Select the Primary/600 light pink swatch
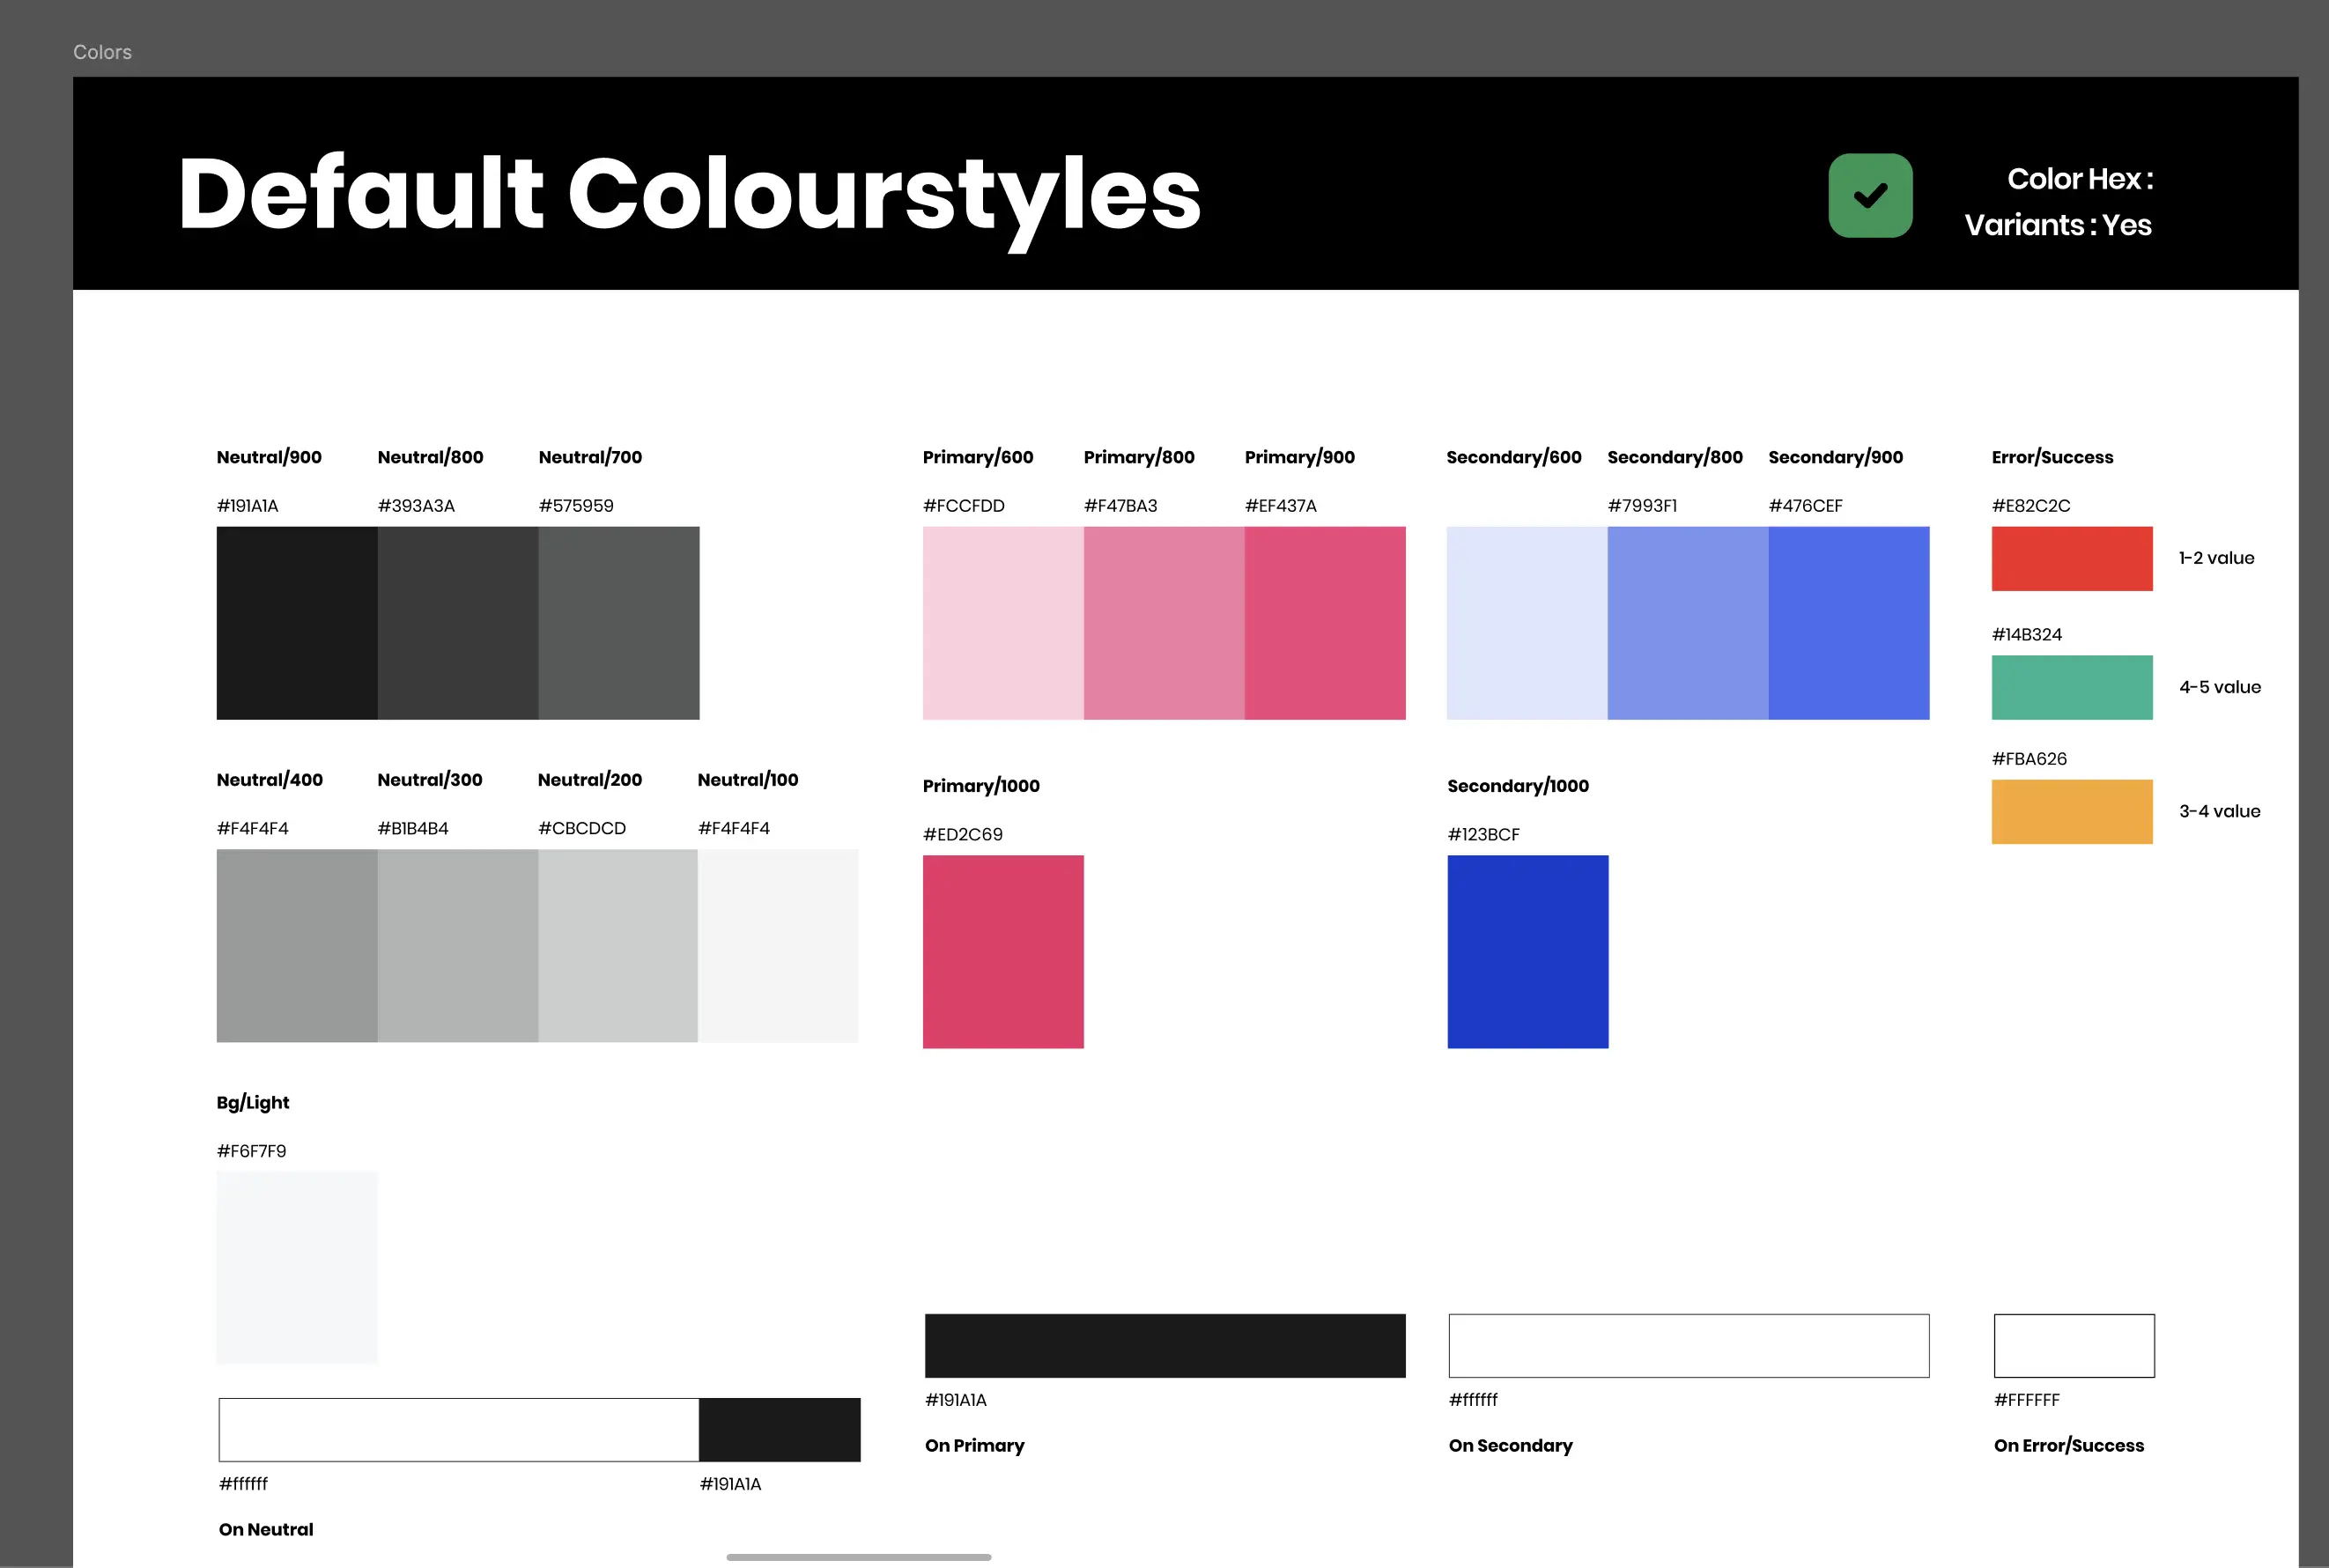2329x1568 pixels. (x=1003, y=623)
